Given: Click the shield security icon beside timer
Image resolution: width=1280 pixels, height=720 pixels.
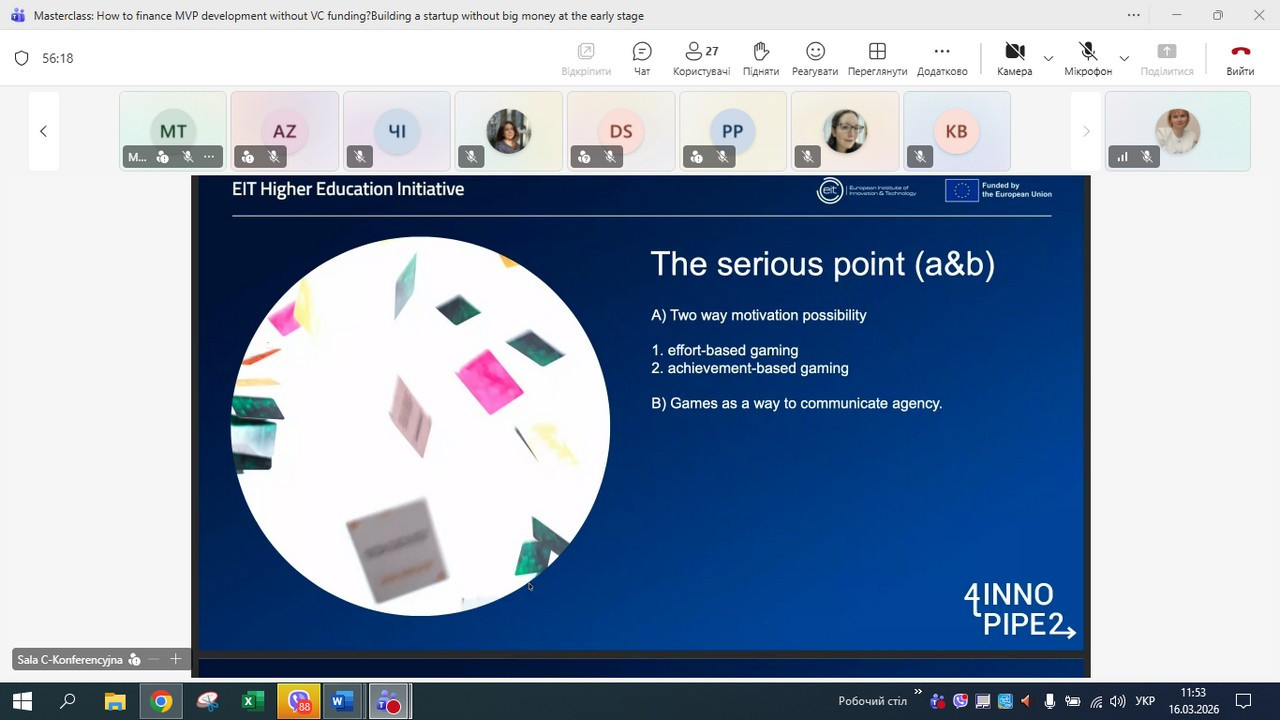Looking at the screenshot, I should click(x=21, y=59).
